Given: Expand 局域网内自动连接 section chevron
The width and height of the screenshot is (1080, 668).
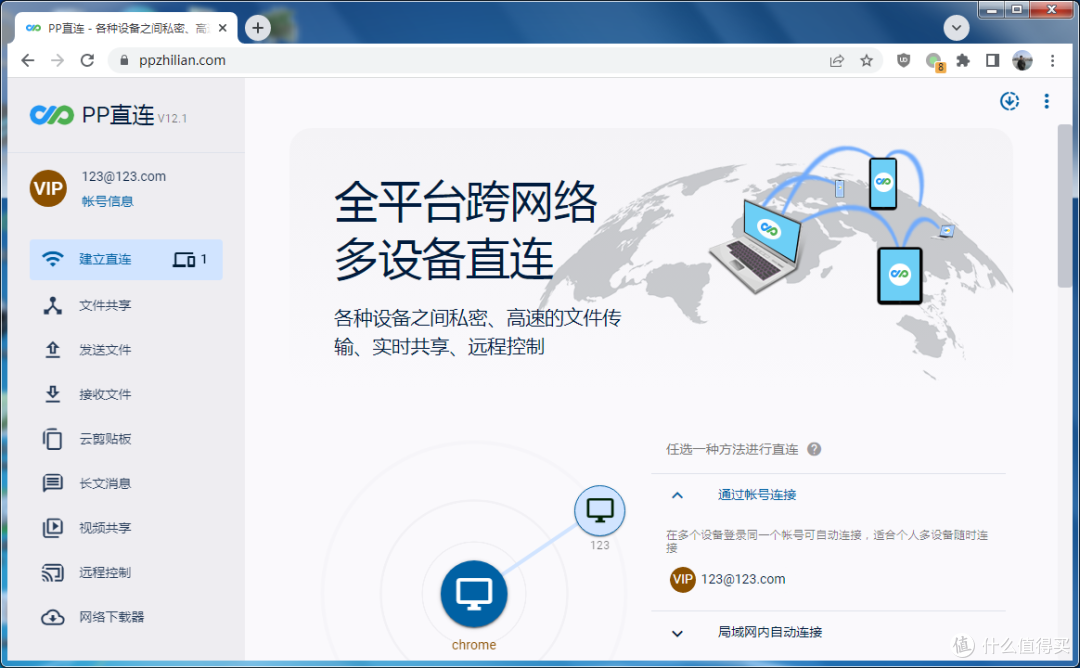Looking at the screenshot, I should tap(677, 633).
